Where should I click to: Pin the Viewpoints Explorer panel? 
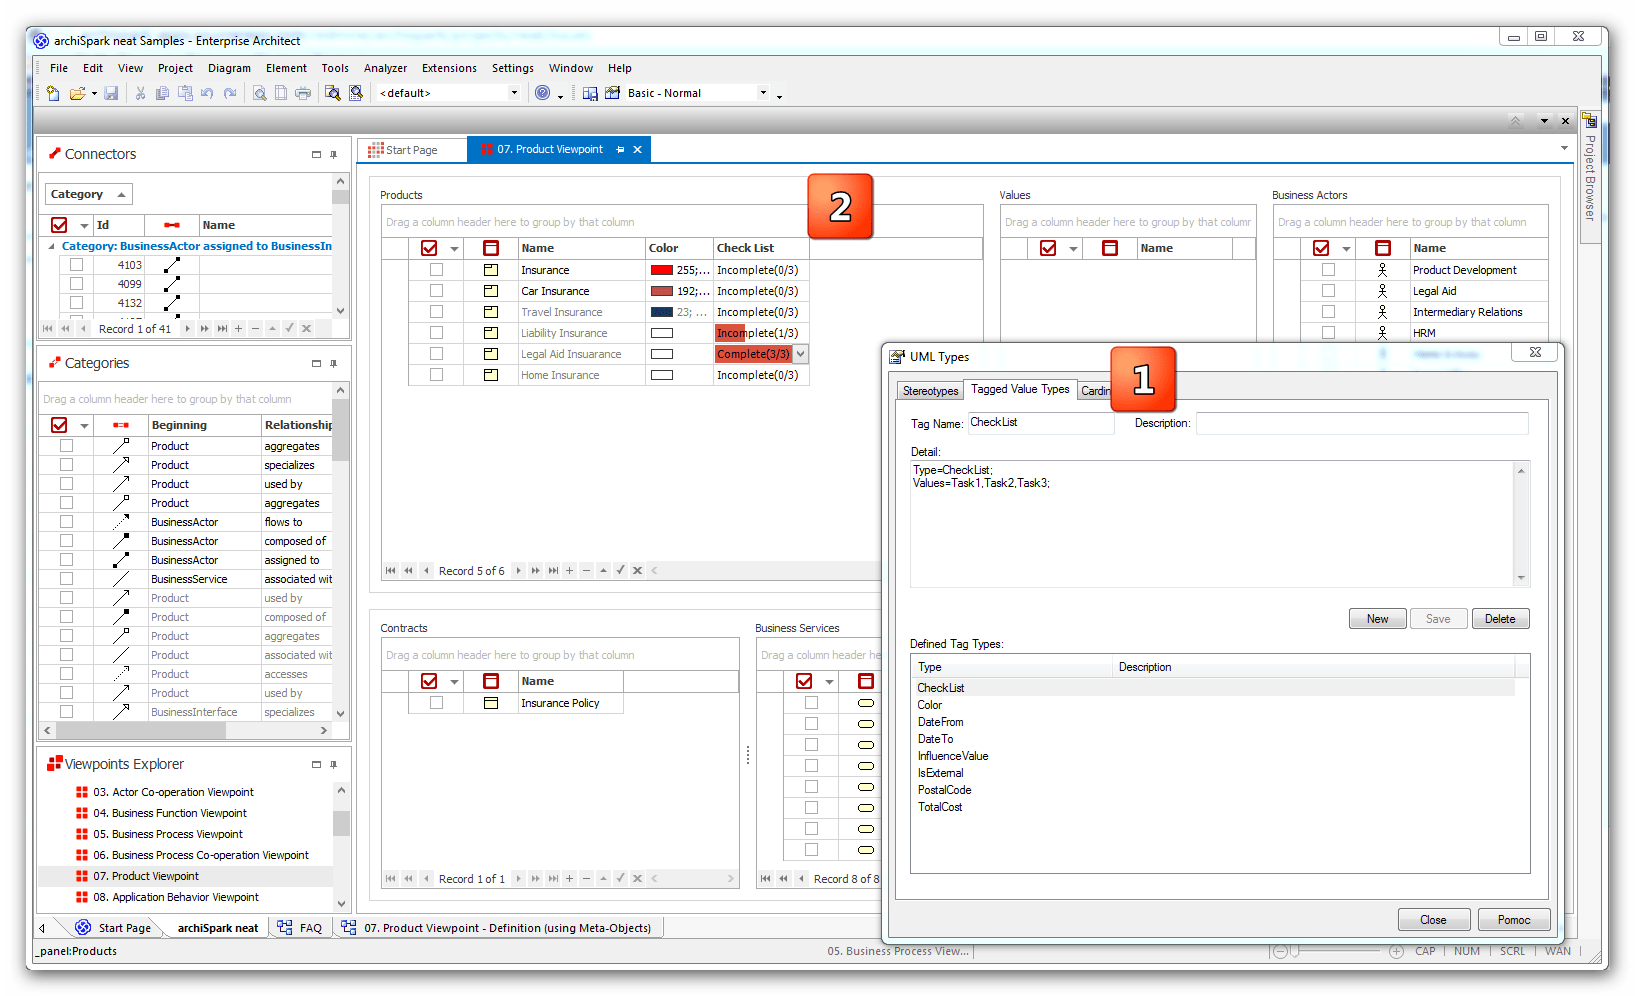click(334, 764)
